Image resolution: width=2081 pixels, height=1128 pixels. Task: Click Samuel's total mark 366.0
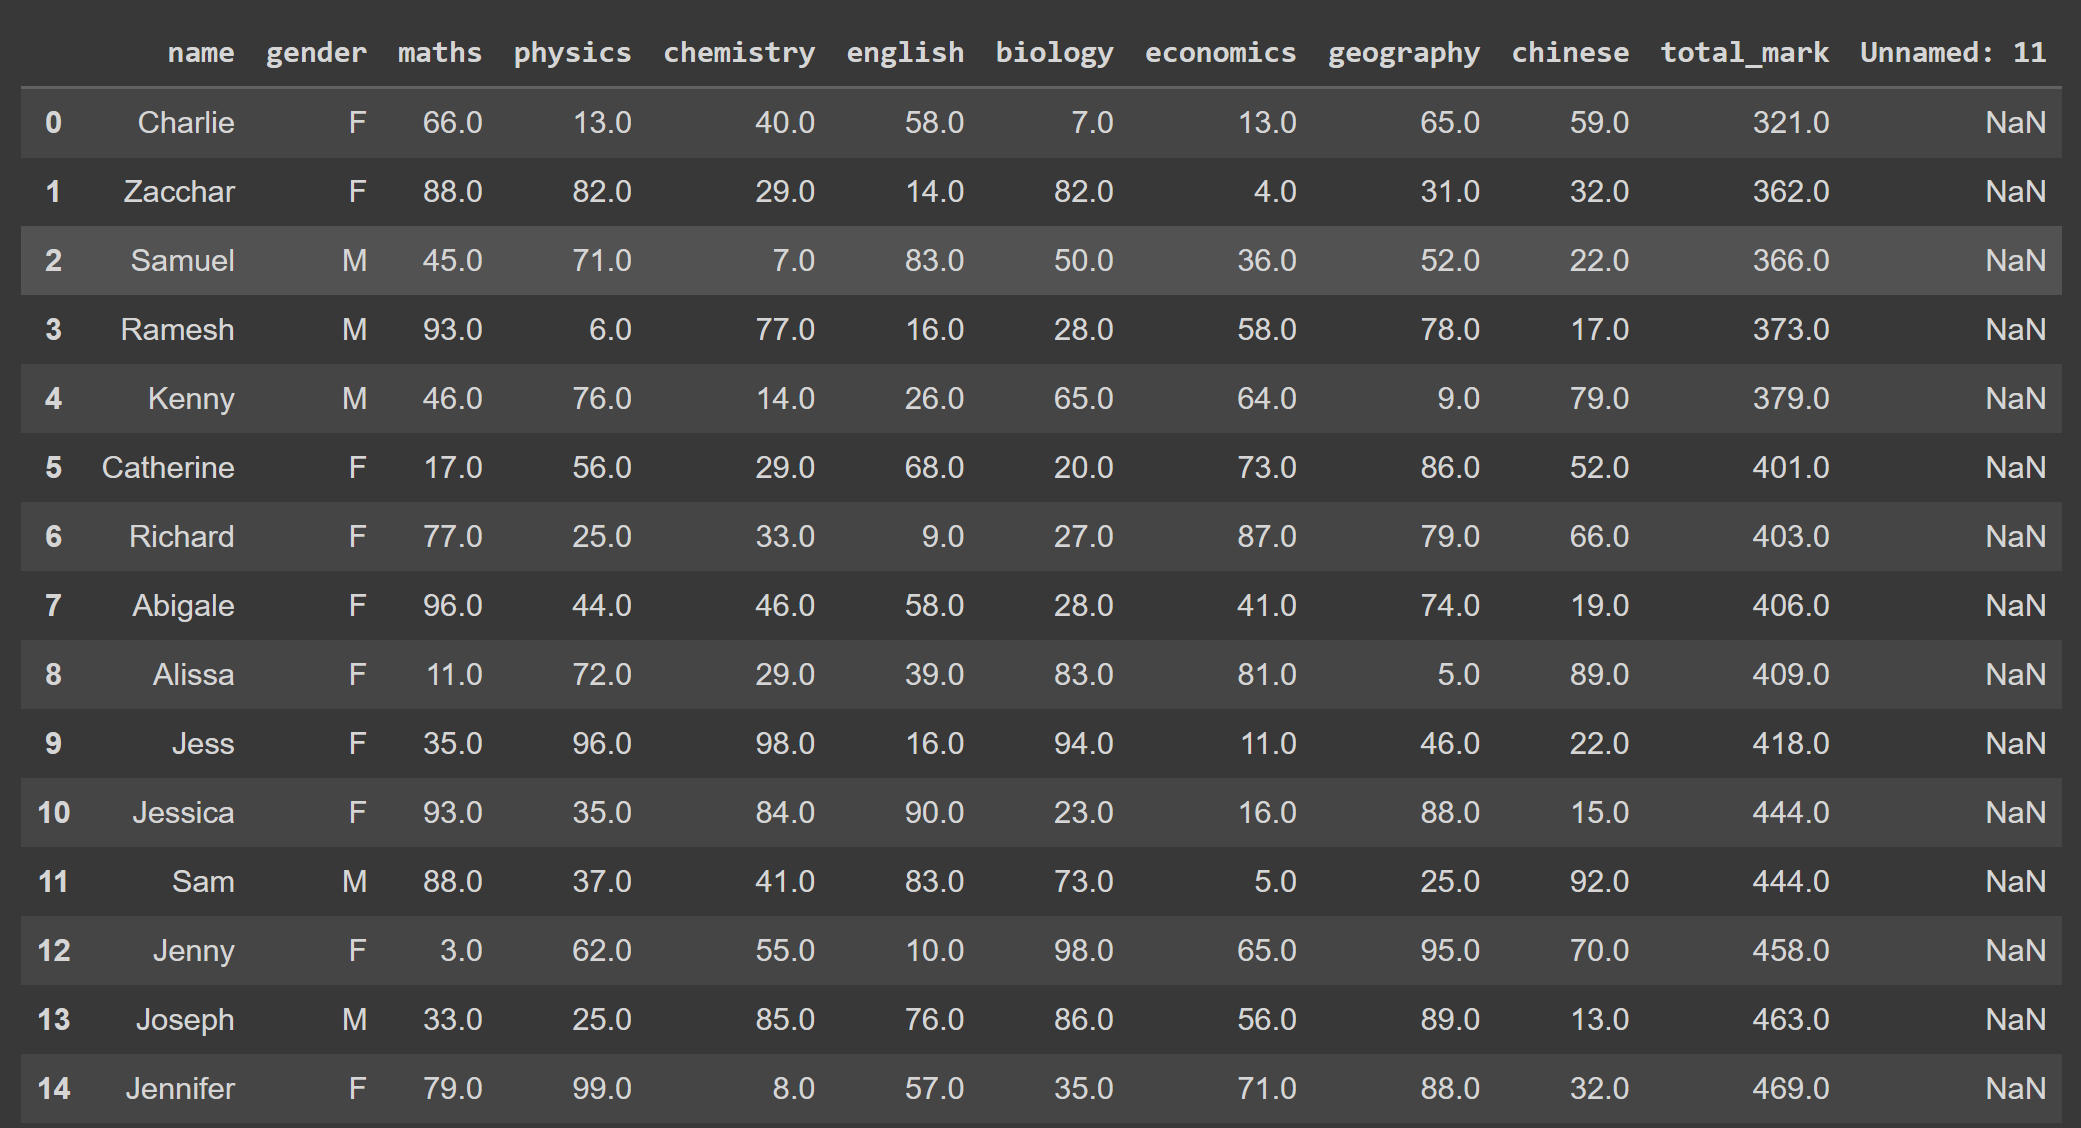point(1790,261)
